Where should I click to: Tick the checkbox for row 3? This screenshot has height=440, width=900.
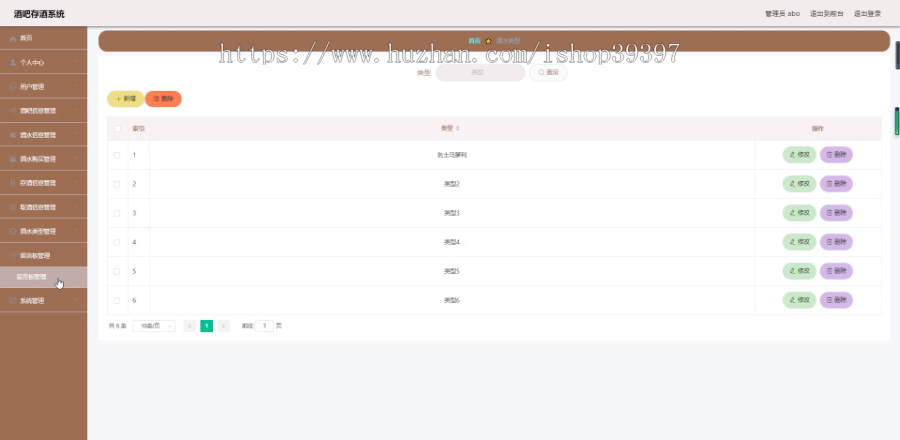117,213
